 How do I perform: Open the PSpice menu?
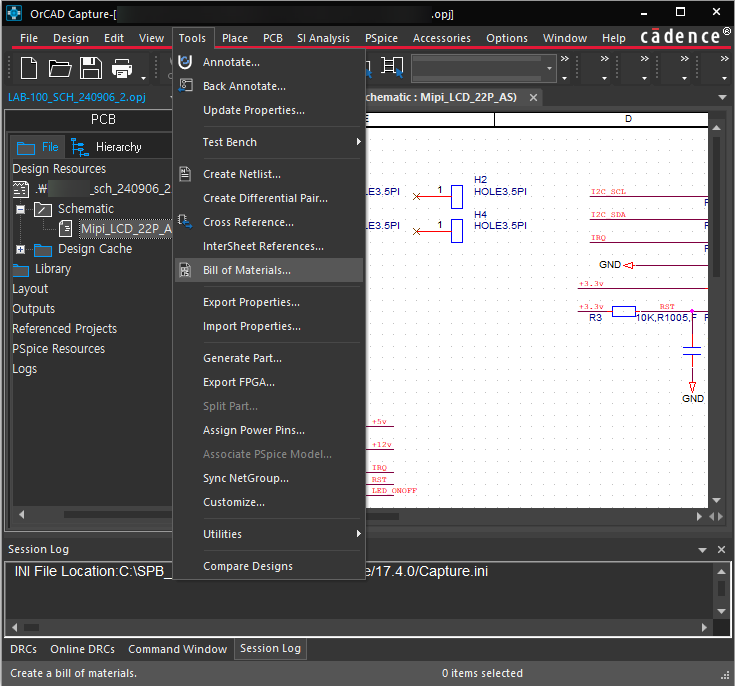pyautogui.click(x=381, y=38)
